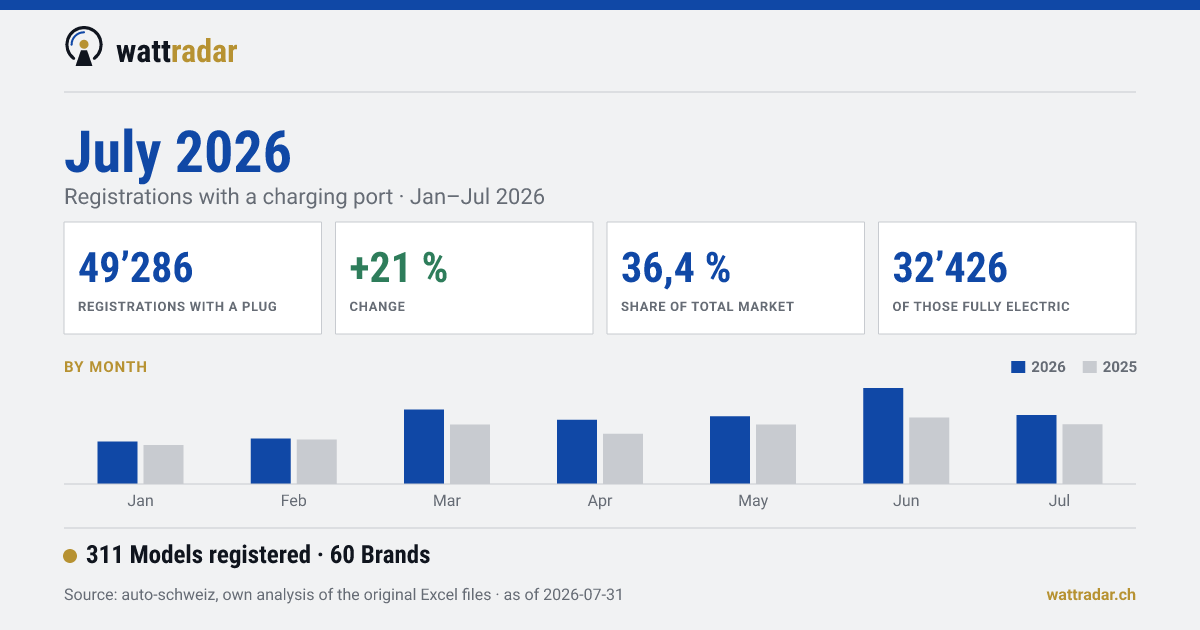Click the wattradar brand name
The height and width of the screenshot is (630, 1200).
[177, 51]
